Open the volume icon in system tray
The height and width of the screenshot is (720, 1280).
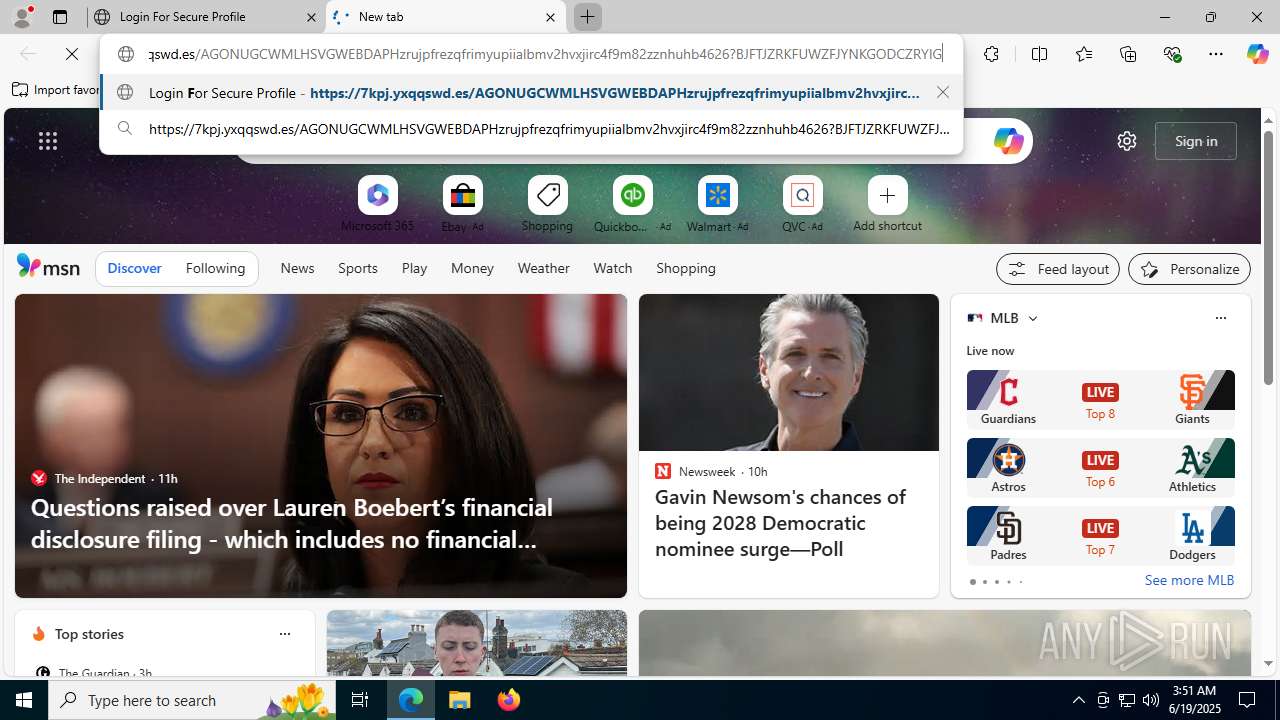pyautogui.click(x=1151, y=700)
